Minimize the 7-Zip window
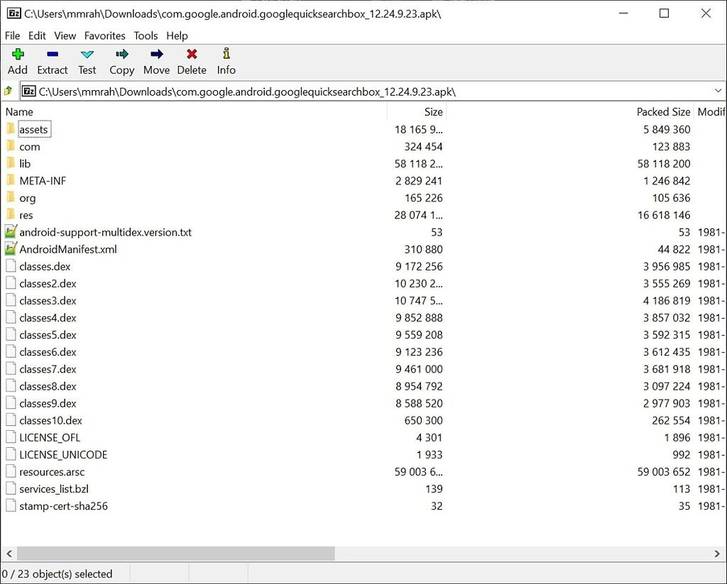Screen dimensions: 727x584 point(624,13)
